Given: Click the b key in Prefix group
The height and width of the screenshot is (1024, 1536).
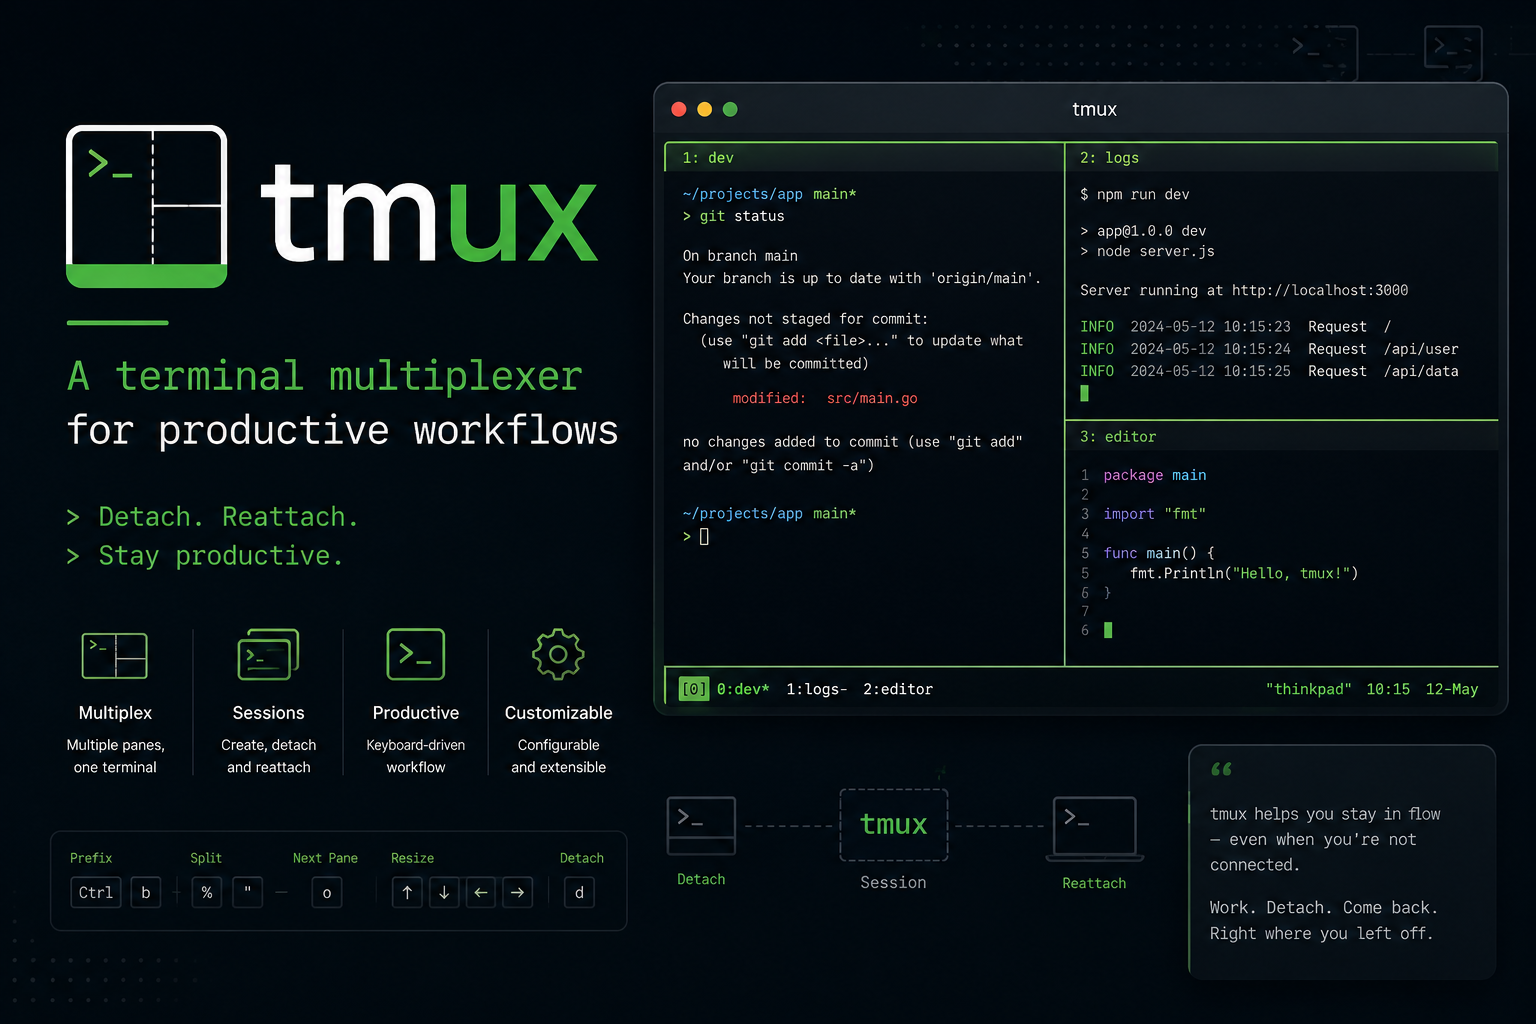Looking at the screenshot, I should (x=146, y=893).
